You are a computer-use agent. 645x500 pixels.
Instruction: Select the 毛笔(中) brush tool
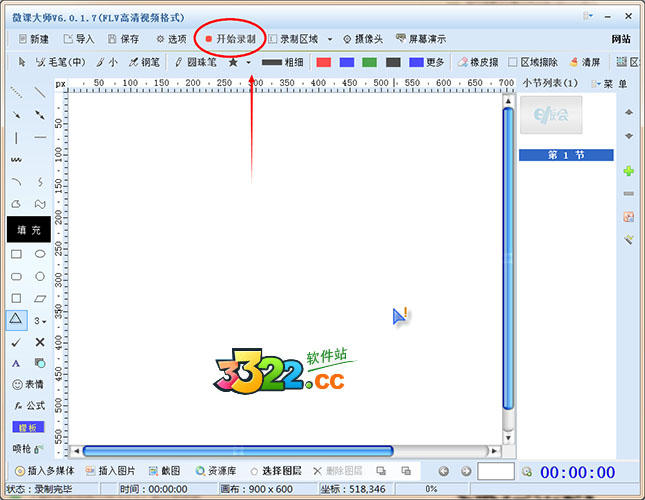[x=60, y=62]
